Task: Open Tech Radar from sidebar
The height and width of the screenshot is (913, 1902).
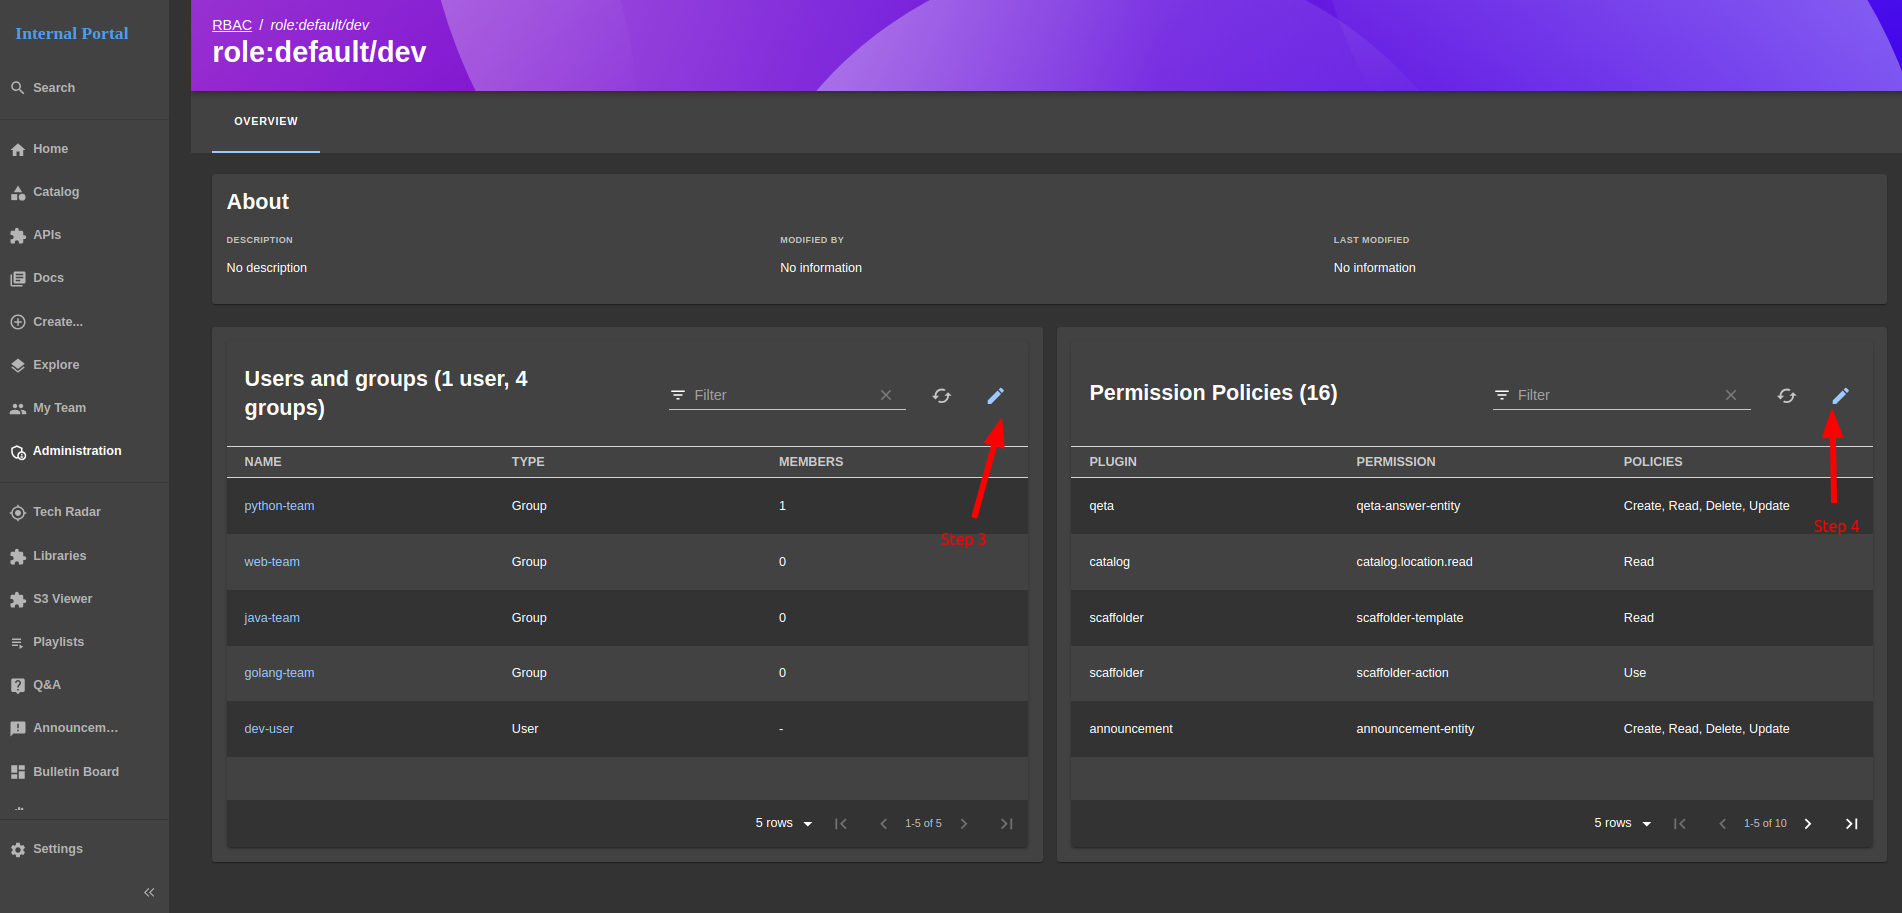Action: (66, 512)
